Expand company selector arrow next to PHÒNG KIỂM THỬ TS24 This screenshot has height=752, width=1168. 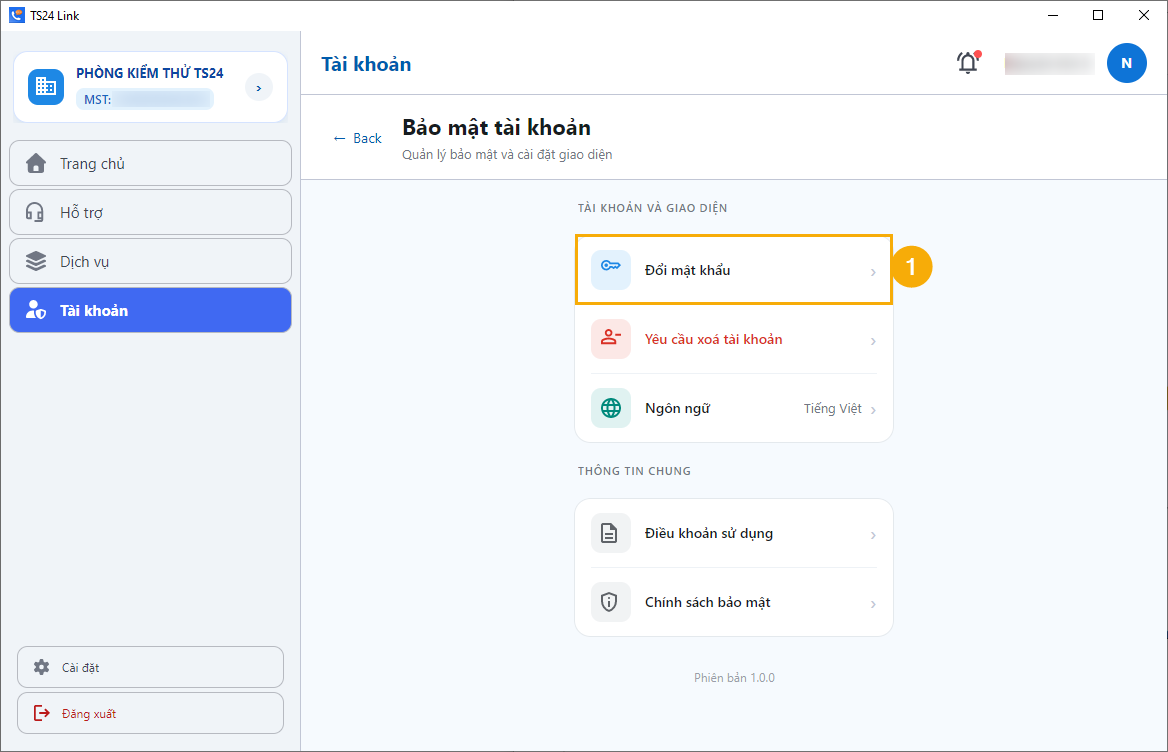click(259, 88)
